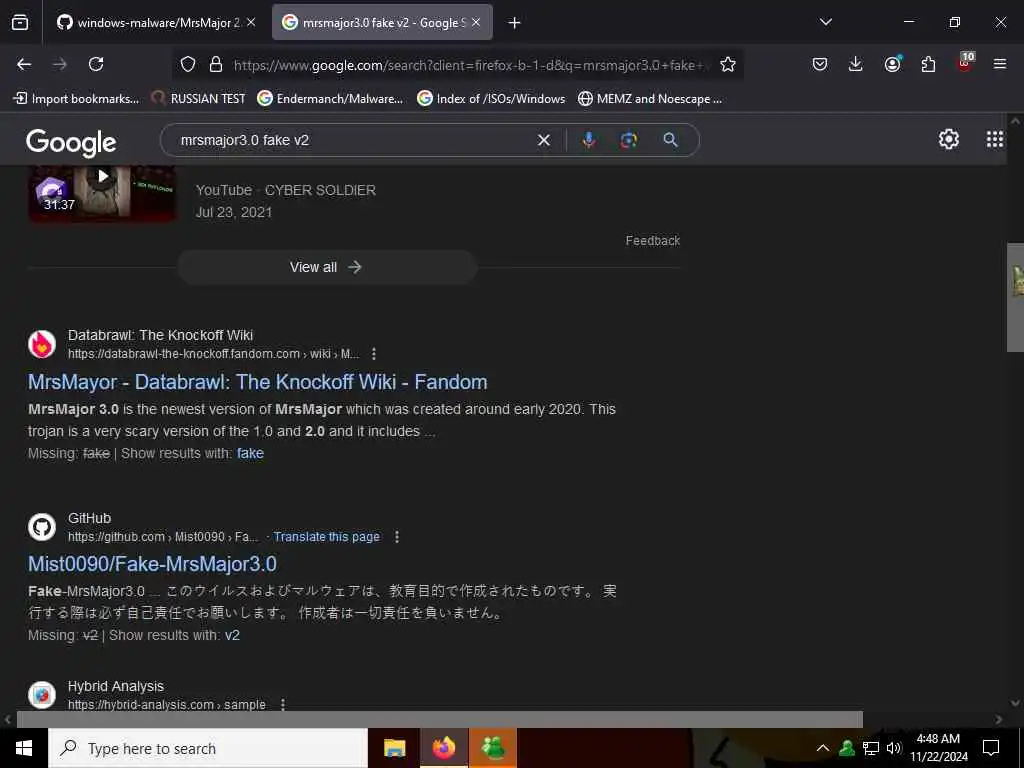Show results with v2 link
Image resolution: width=1024 pixels, height=768 pixels.
coord(232,635)
